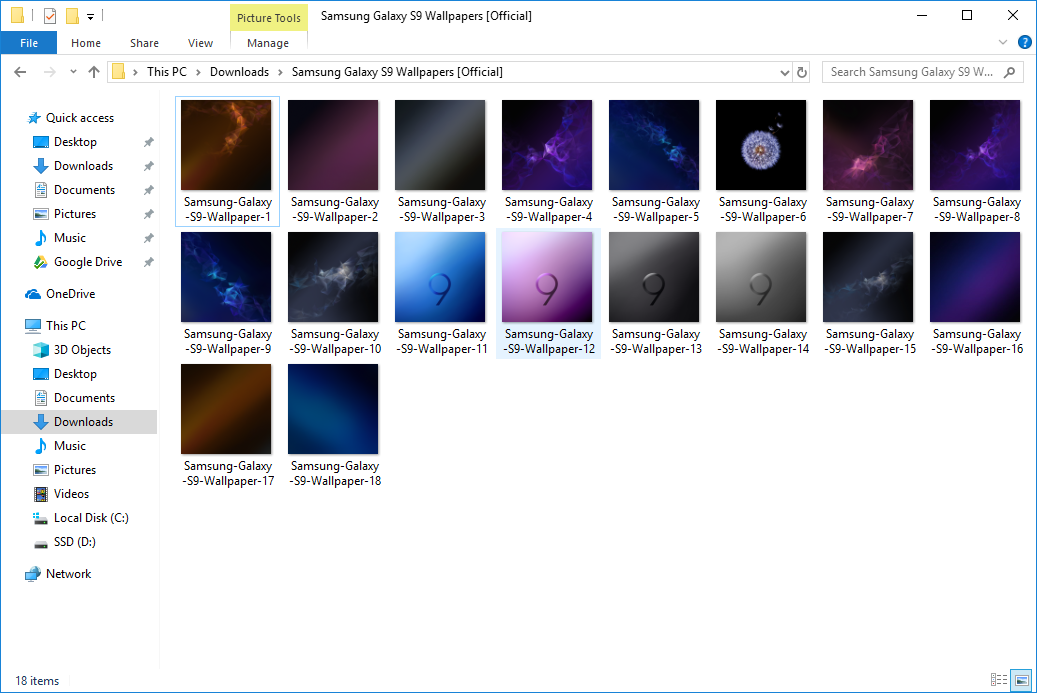Open pinned Pictures under Quick access
Screen dimensions: 1037x693
pyautogui.click(x=75, y=214)
